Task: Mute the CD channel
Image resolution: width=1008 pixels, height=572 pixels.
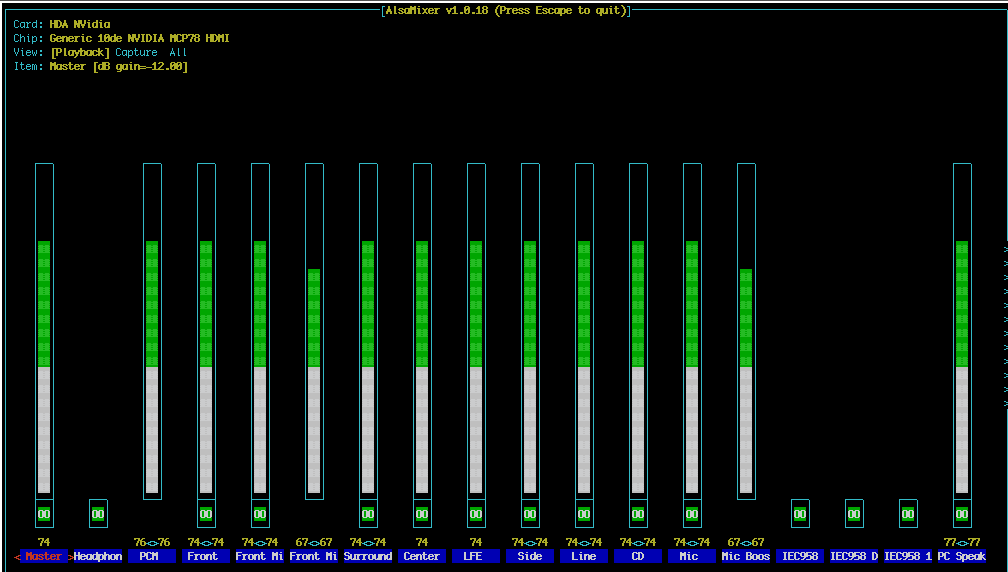Action: coord(638,514)
